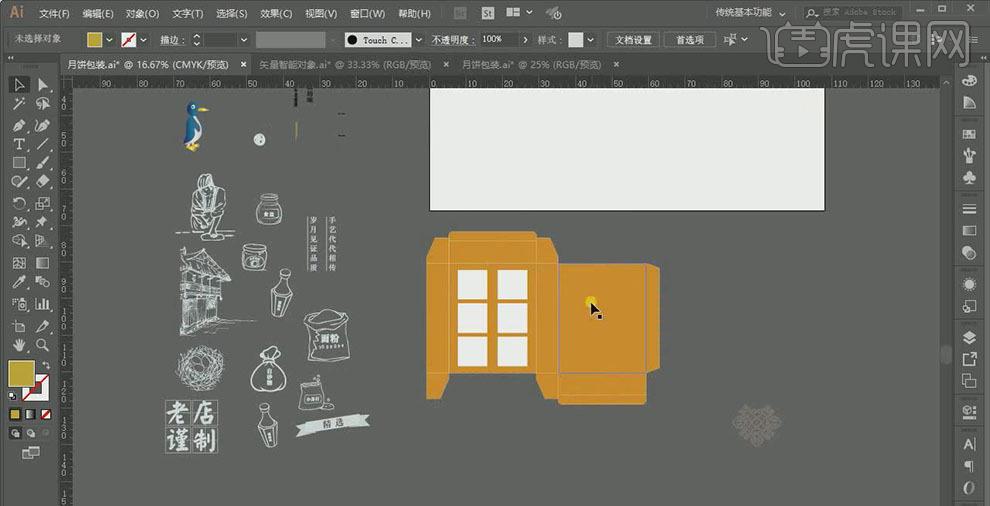Click the 首选项 button

(690, 40)
